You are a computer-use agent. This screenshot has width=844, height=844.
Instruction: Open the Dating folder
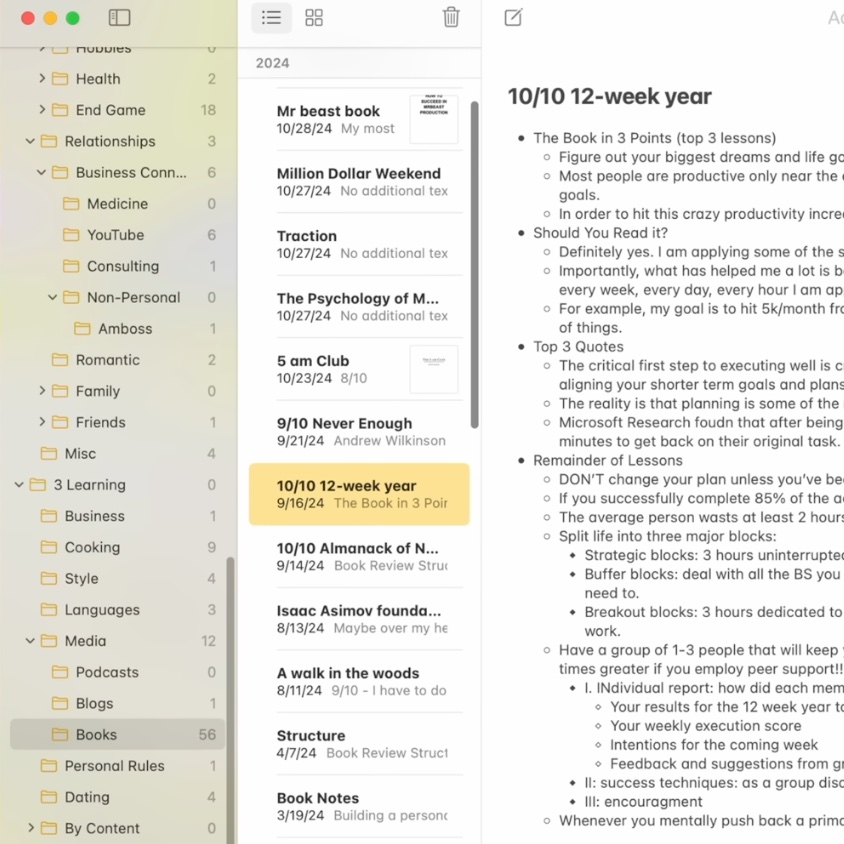click(x=117, y=797)
